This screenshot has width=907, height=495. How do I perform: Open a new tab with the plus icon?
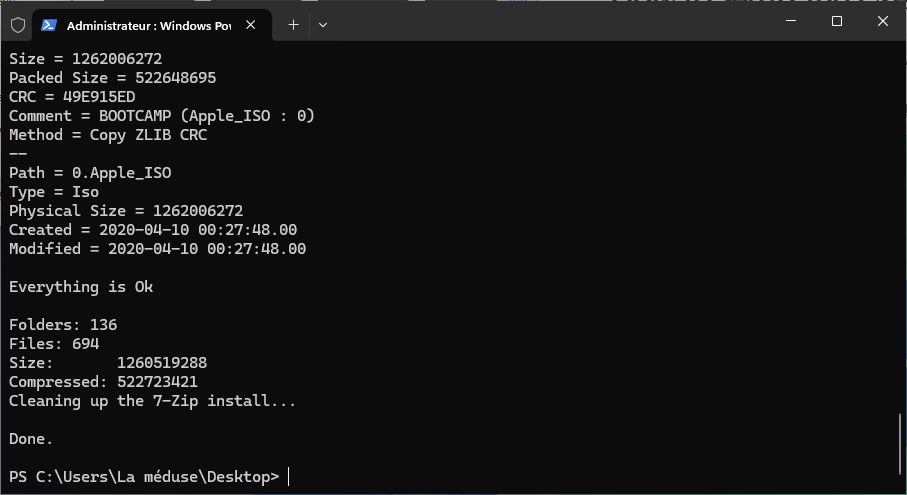(293, 25)
